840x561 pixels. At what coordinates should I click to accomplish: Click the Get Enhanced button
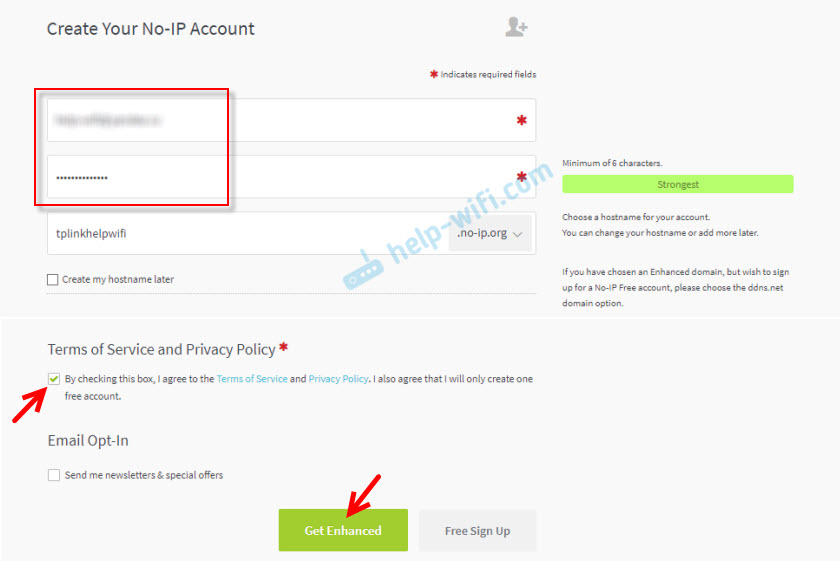pyautogui.click(x=343, y=530)
